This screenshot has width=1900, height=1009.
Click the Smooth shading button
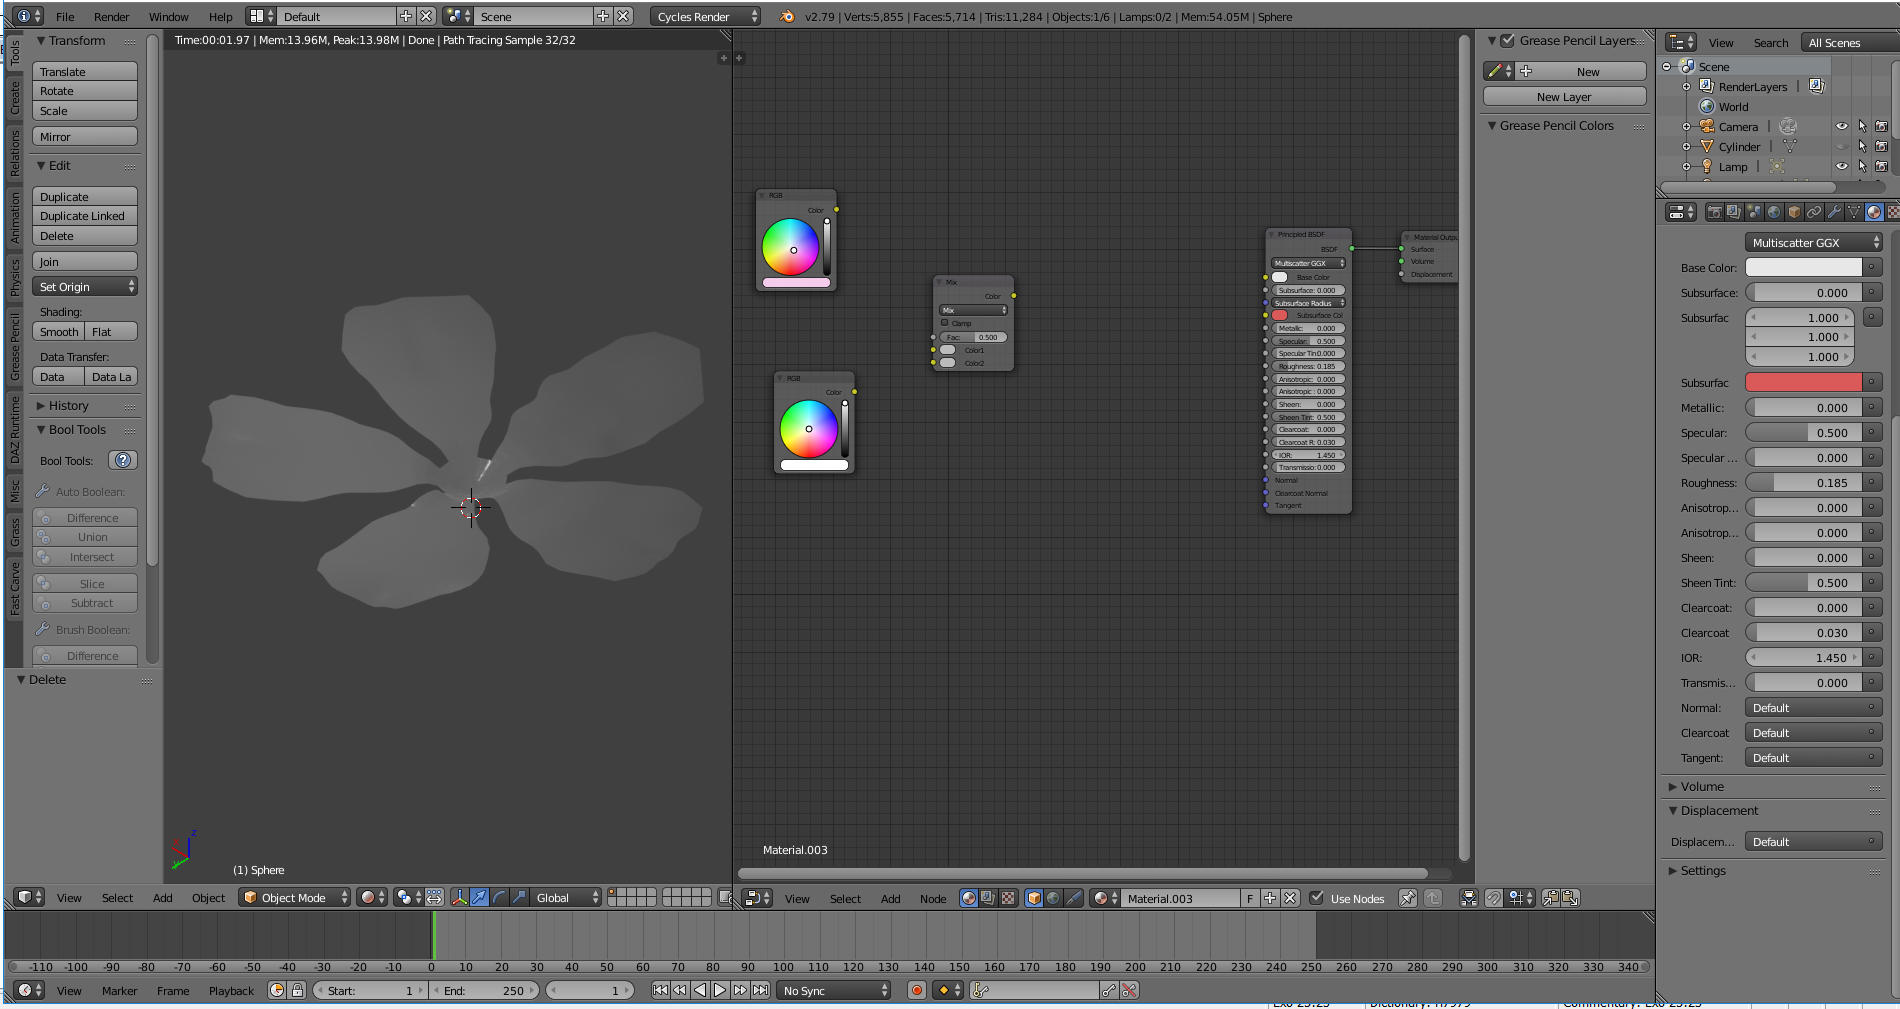click(59, 332)
